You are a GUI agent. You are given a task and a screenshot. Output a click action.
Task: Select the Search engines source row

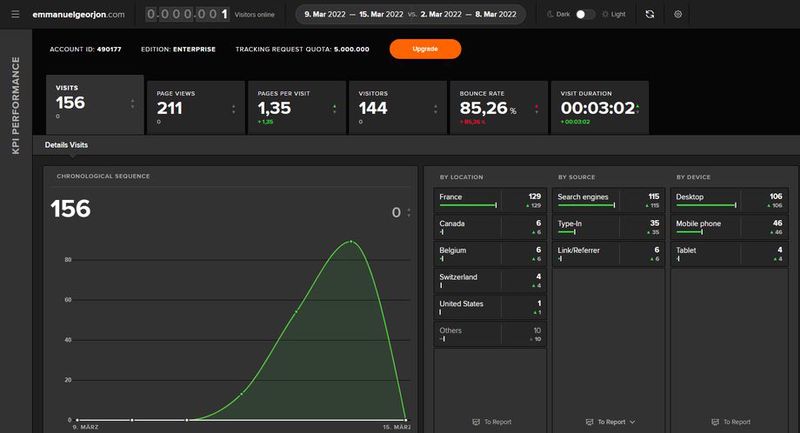coord(607,200)
